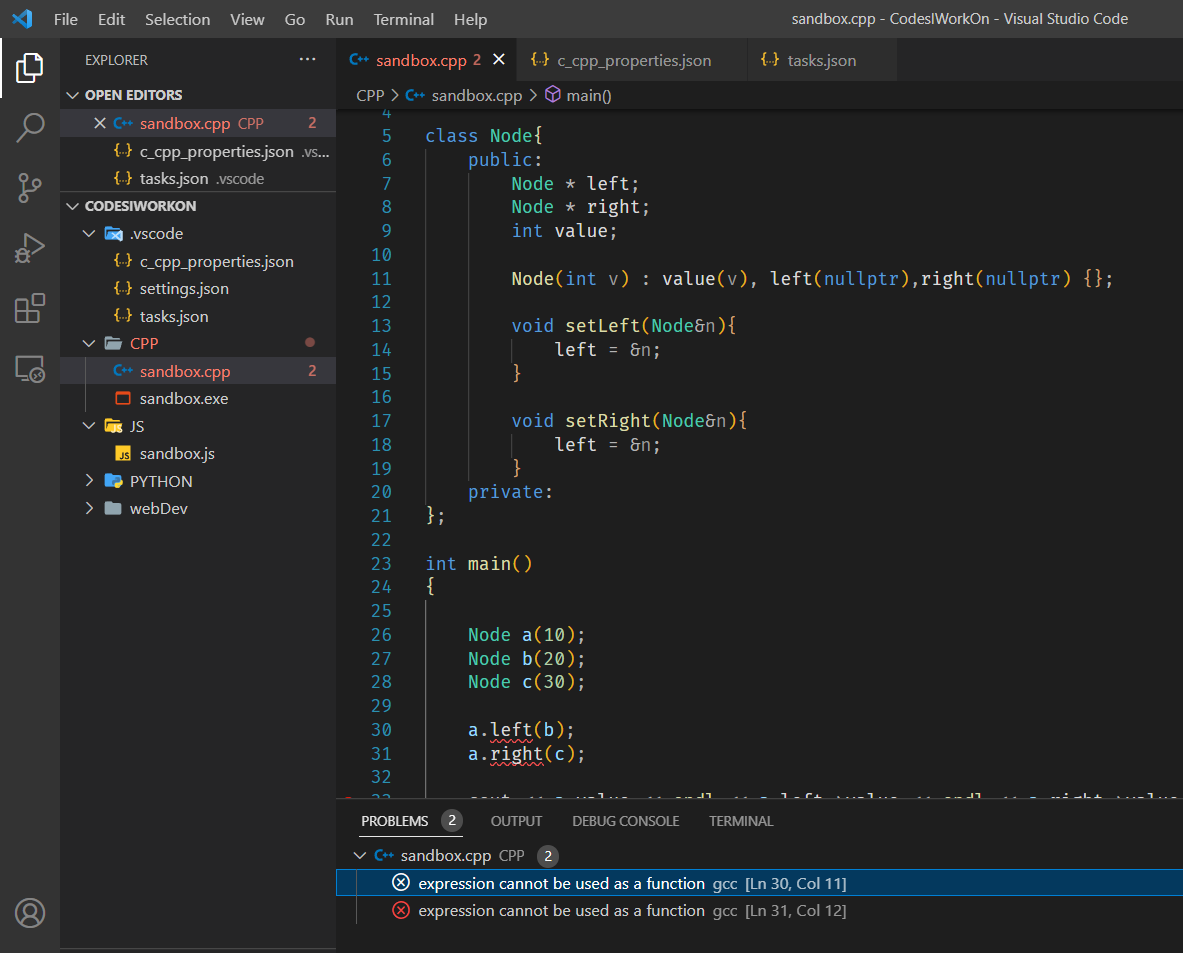The height and width of the screenshot is (953, 1183).
Task: Click C++ file icon in breadcrumb
Action: pyautogui.click(x=414, y=95)
